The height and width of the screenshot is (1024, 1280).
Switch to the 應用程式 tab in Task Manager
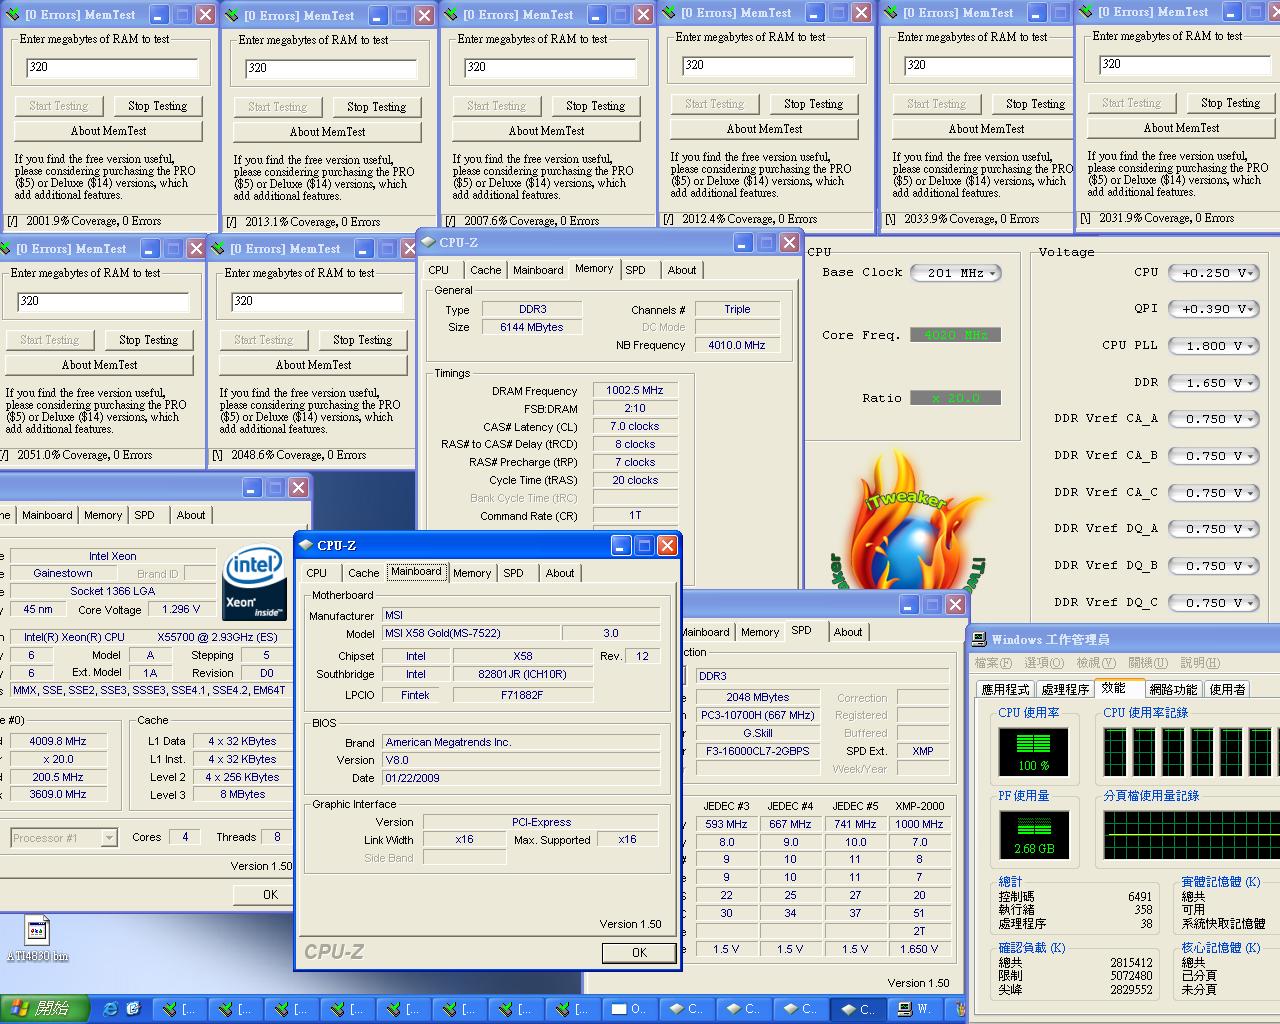point(1005,689)
